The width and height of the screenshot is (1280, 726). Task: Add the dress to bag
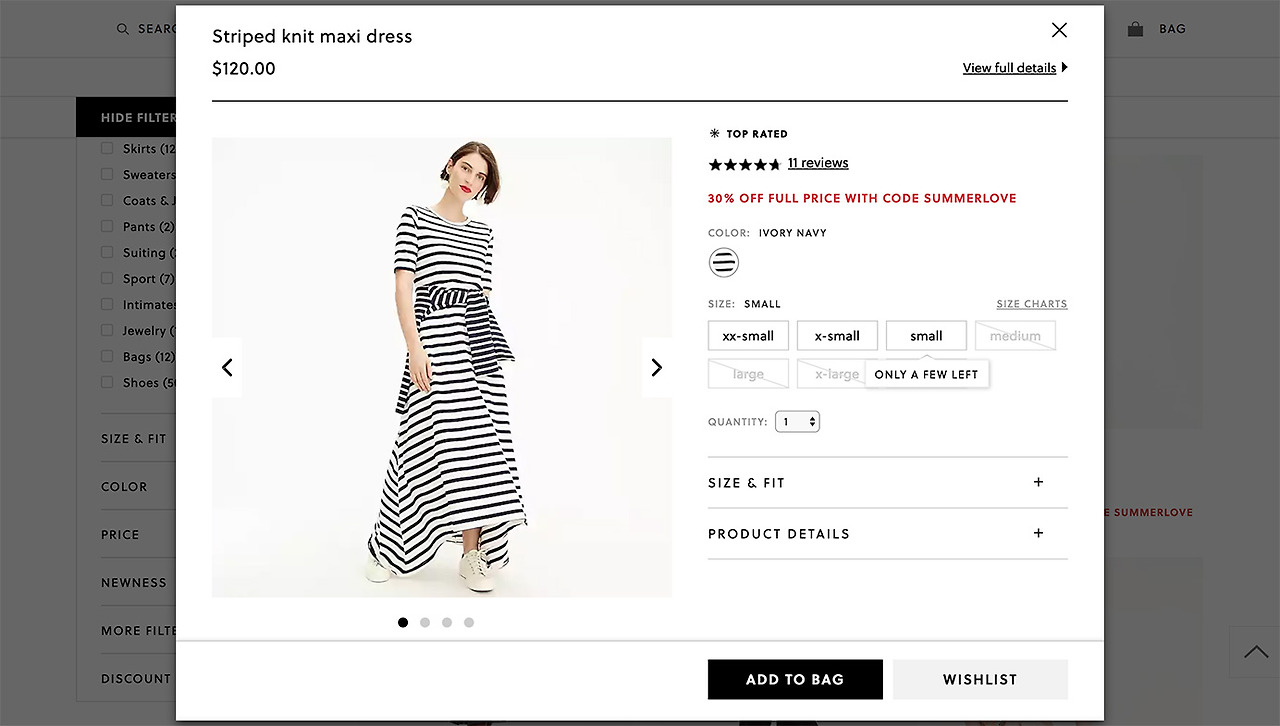click(x=795, y=679)
